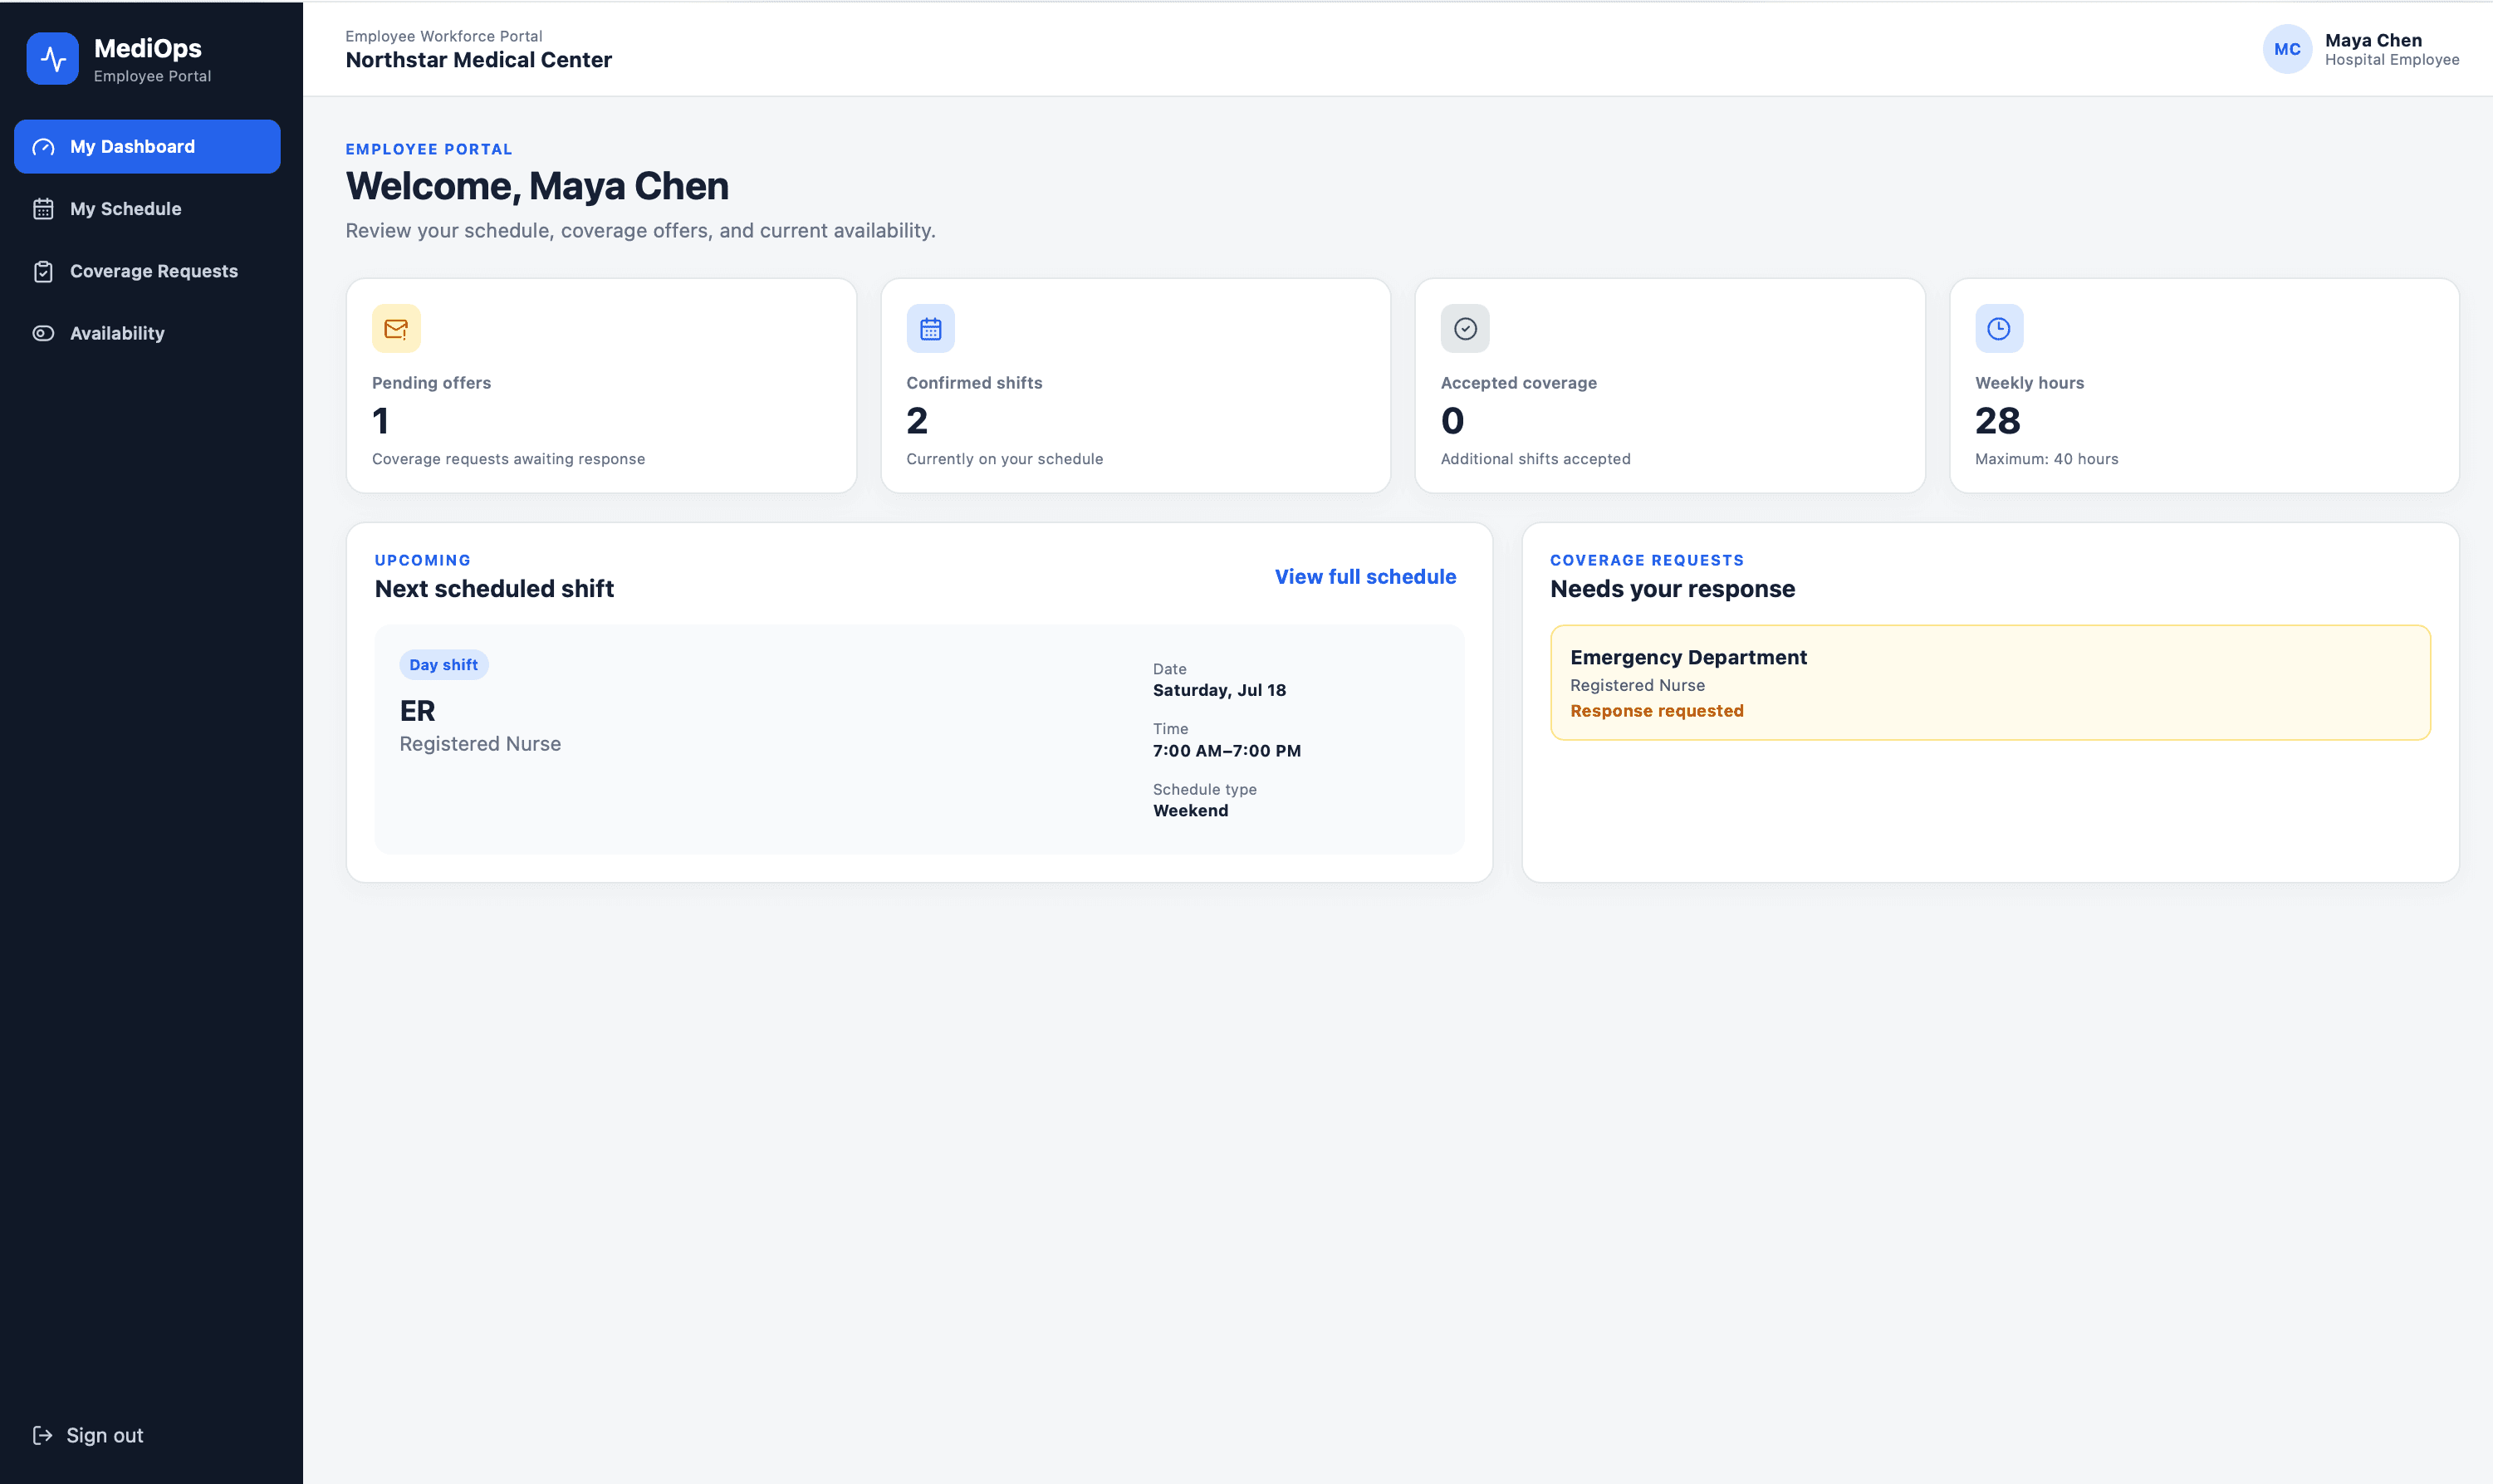Click the Accepted coverage checkmark icon
The height and width of the screenshot is (1484, 2493).
pyautogui.click(x=1465, y=328)
